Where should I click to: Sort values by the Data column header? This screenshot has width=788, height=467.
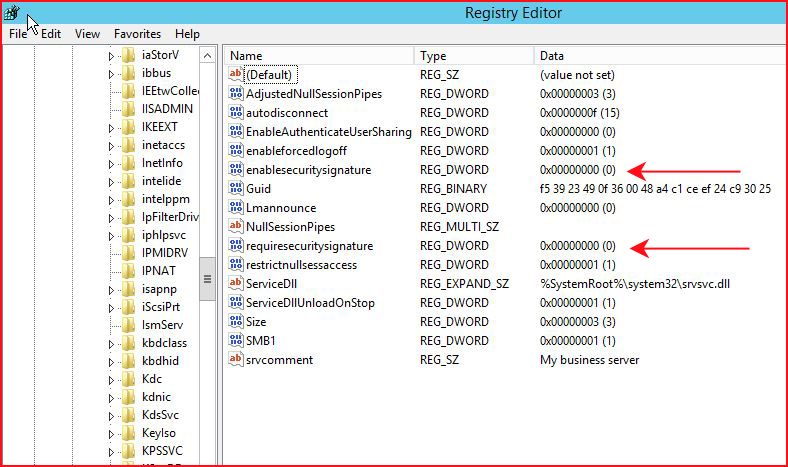point(660,55)
